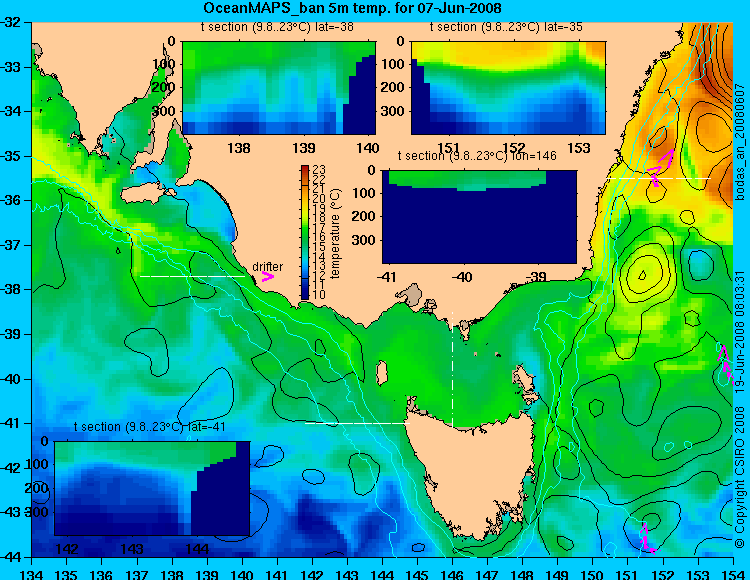The width and height of the screenshot is (750, 580).
Task: Click '138' on the lat=-38 inset axis
Action: (x=239, y=148)
